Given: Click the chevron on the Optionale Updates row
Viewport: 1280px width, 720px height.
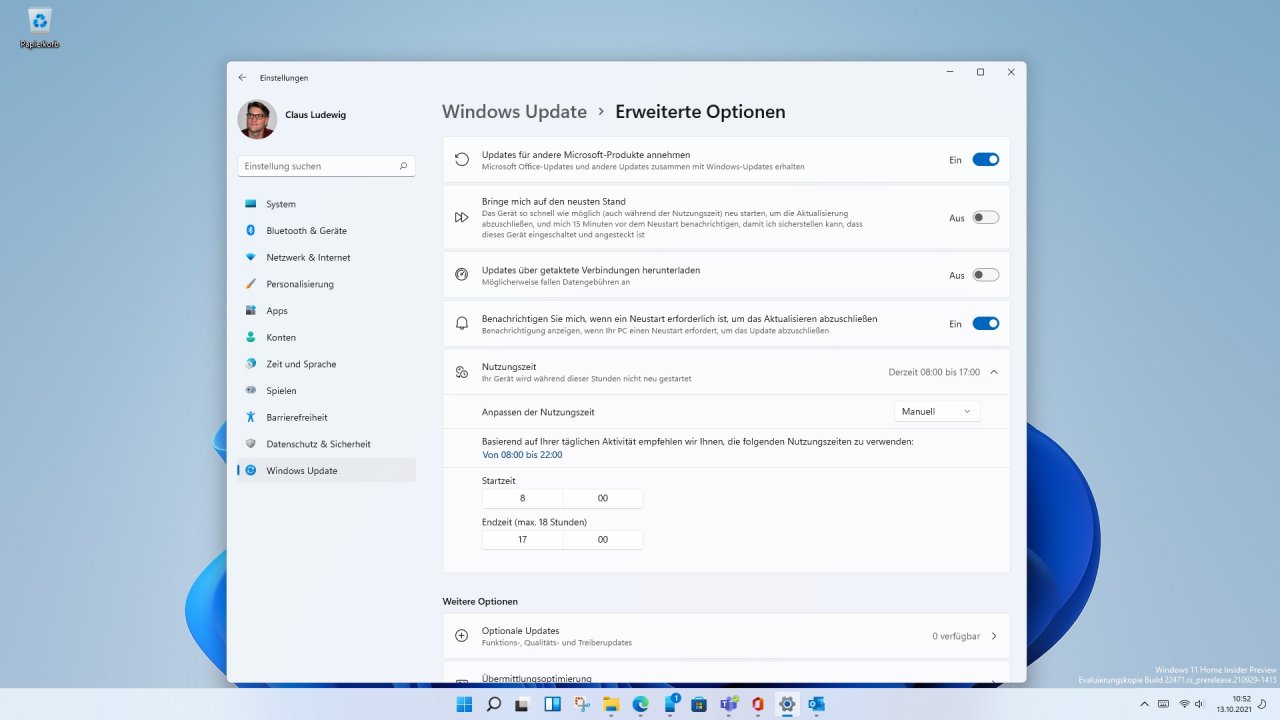Looking at the screenshot, I should [x=993, y=636].
